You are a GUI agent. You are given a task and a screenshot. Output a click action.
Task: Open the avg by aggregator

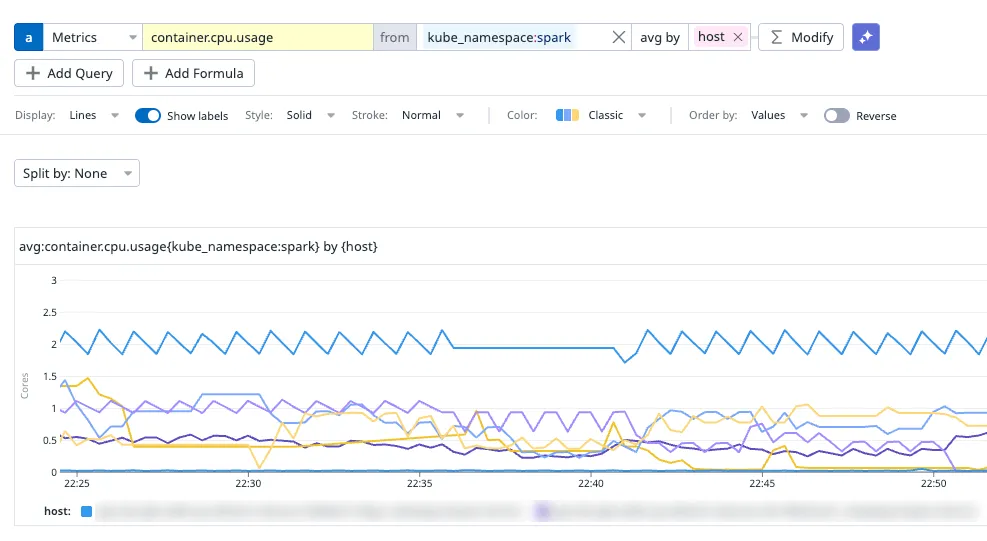click(660, 37)
